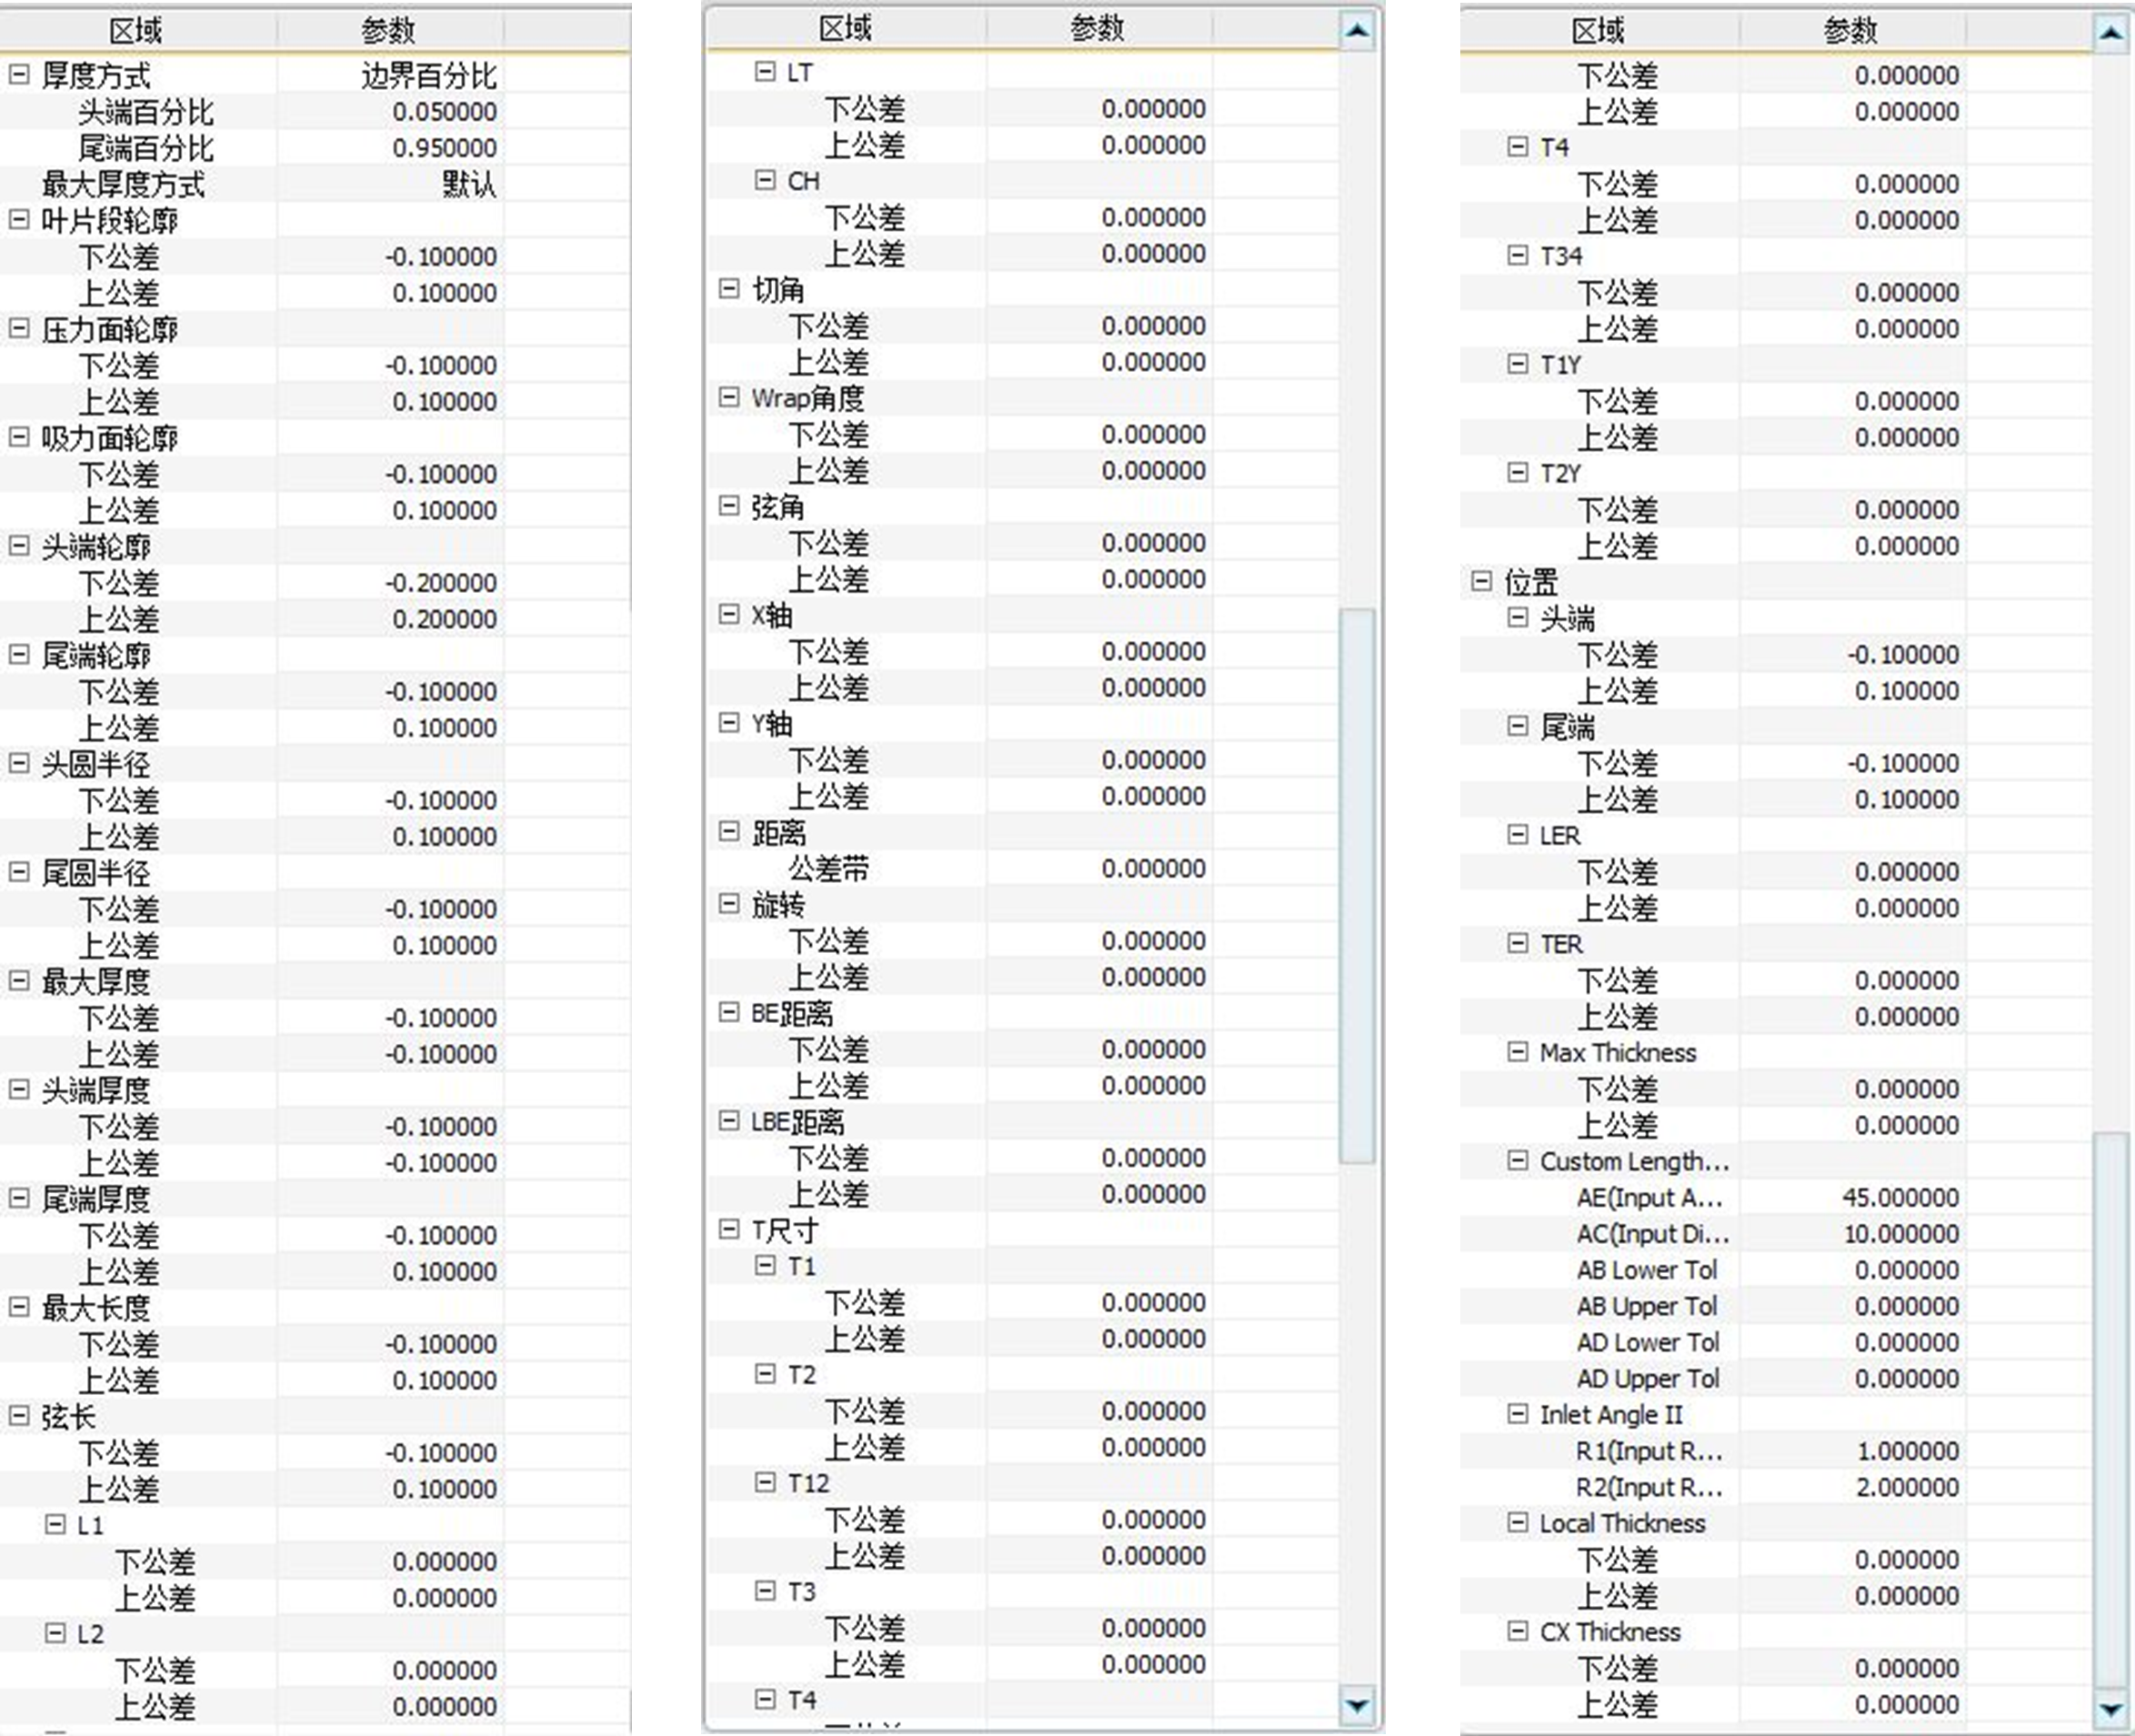The width and height of the screenshot is (2135, 1736).
Task: Edit the AE input value 45.000000
Action: pos(1900,1196)
